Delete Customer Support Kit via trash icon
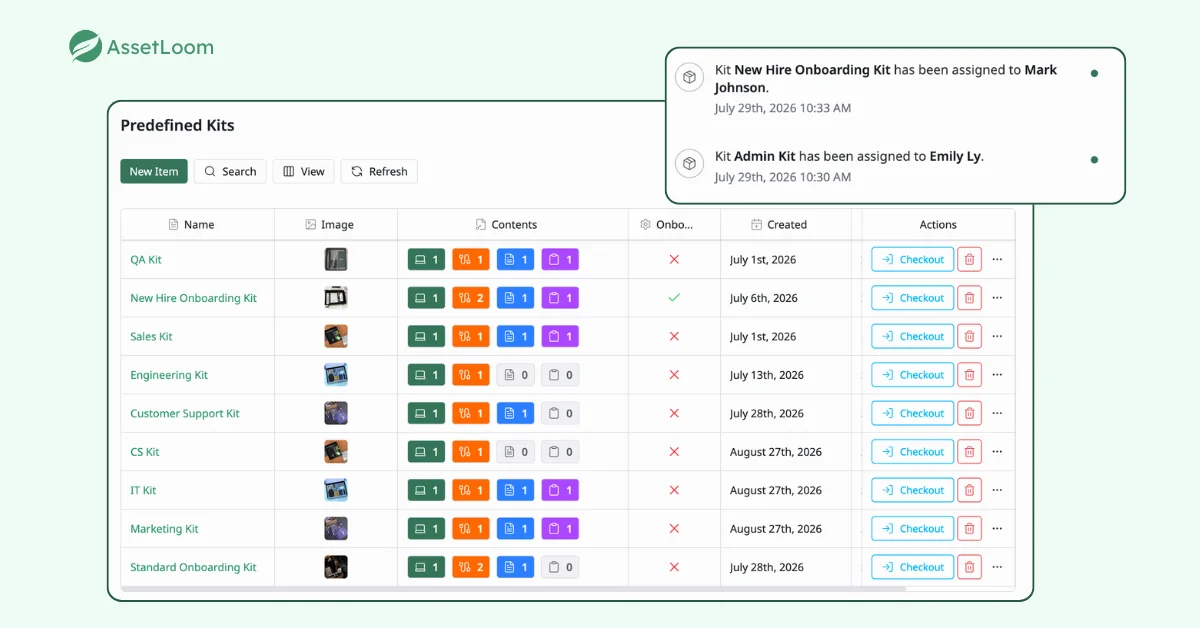The width and height of the screenshot is (1200, 628). coord(969,414)
